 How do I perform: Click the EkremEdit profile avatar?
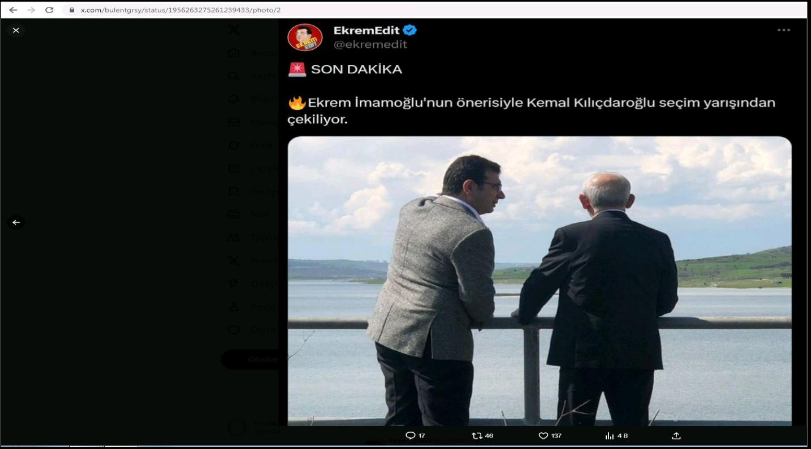coord(305,38)
